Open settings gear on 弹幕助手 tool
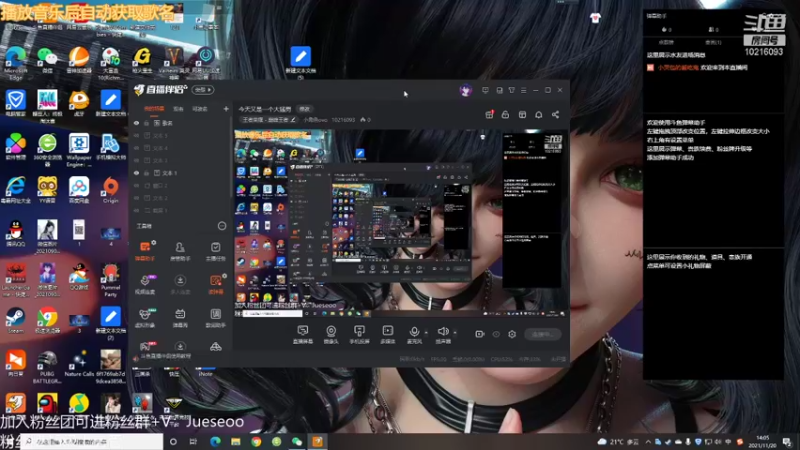This screenshot has height=450, width=800. click(154, 242)
